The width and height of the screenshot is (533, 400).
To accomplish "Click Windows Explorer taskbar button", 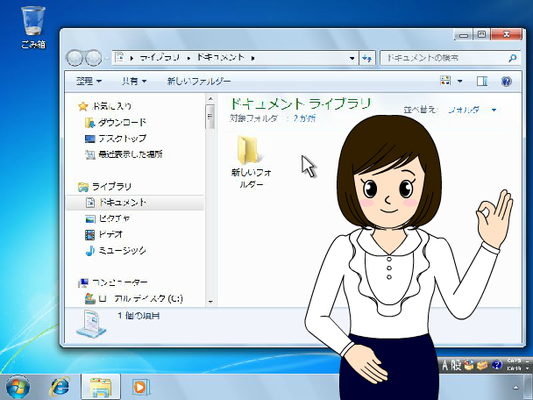I will click(101, 387).
